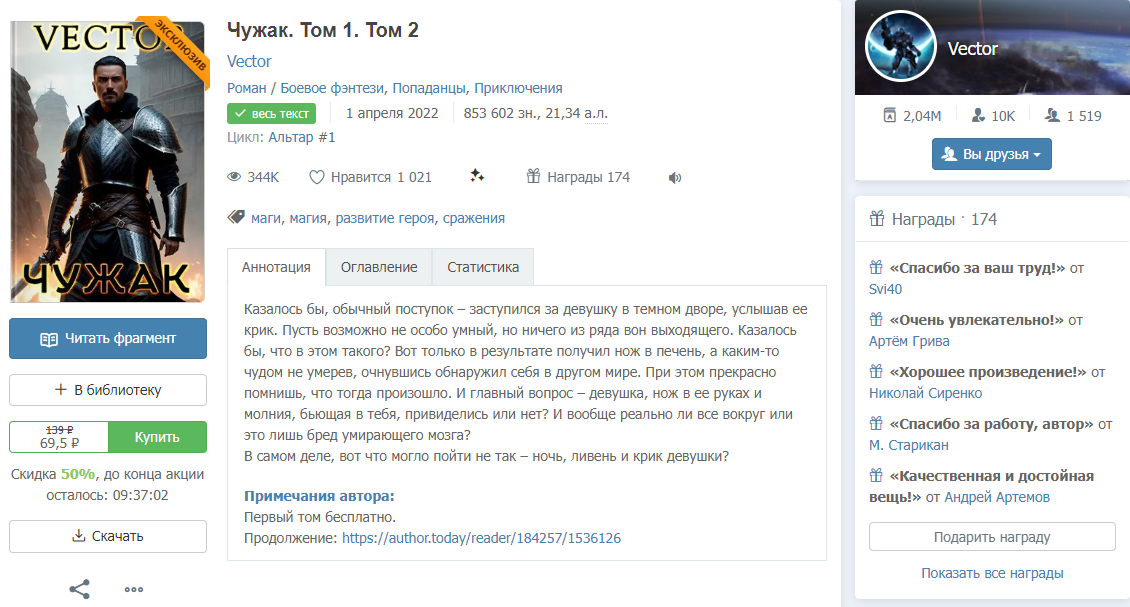Click the 2,04M author stat icon

[889, 115]
